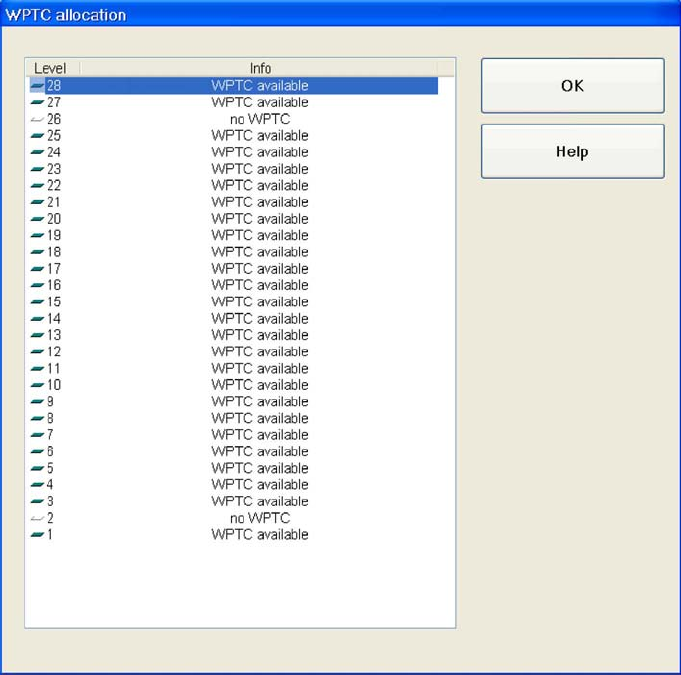
Task: Click 'WPTC available' for level 25
Action: pyautogui.click(x=260, y=136)
